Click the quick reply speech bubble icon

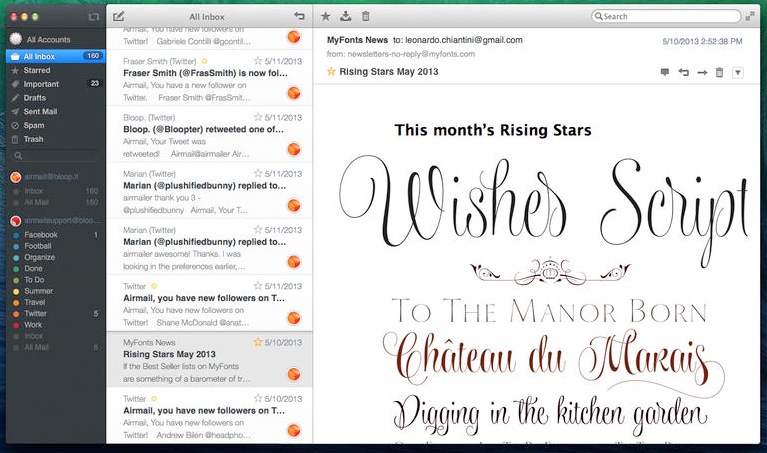665,72
